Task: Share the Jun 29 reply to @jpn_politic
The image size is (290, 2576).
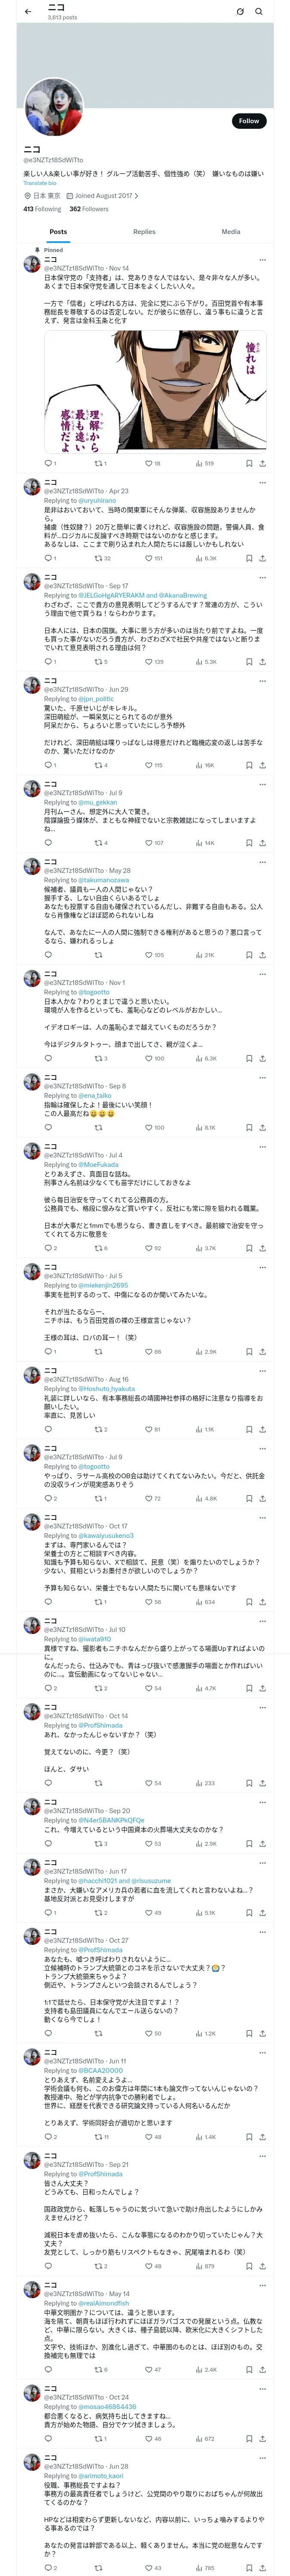Action: [262, 765]
